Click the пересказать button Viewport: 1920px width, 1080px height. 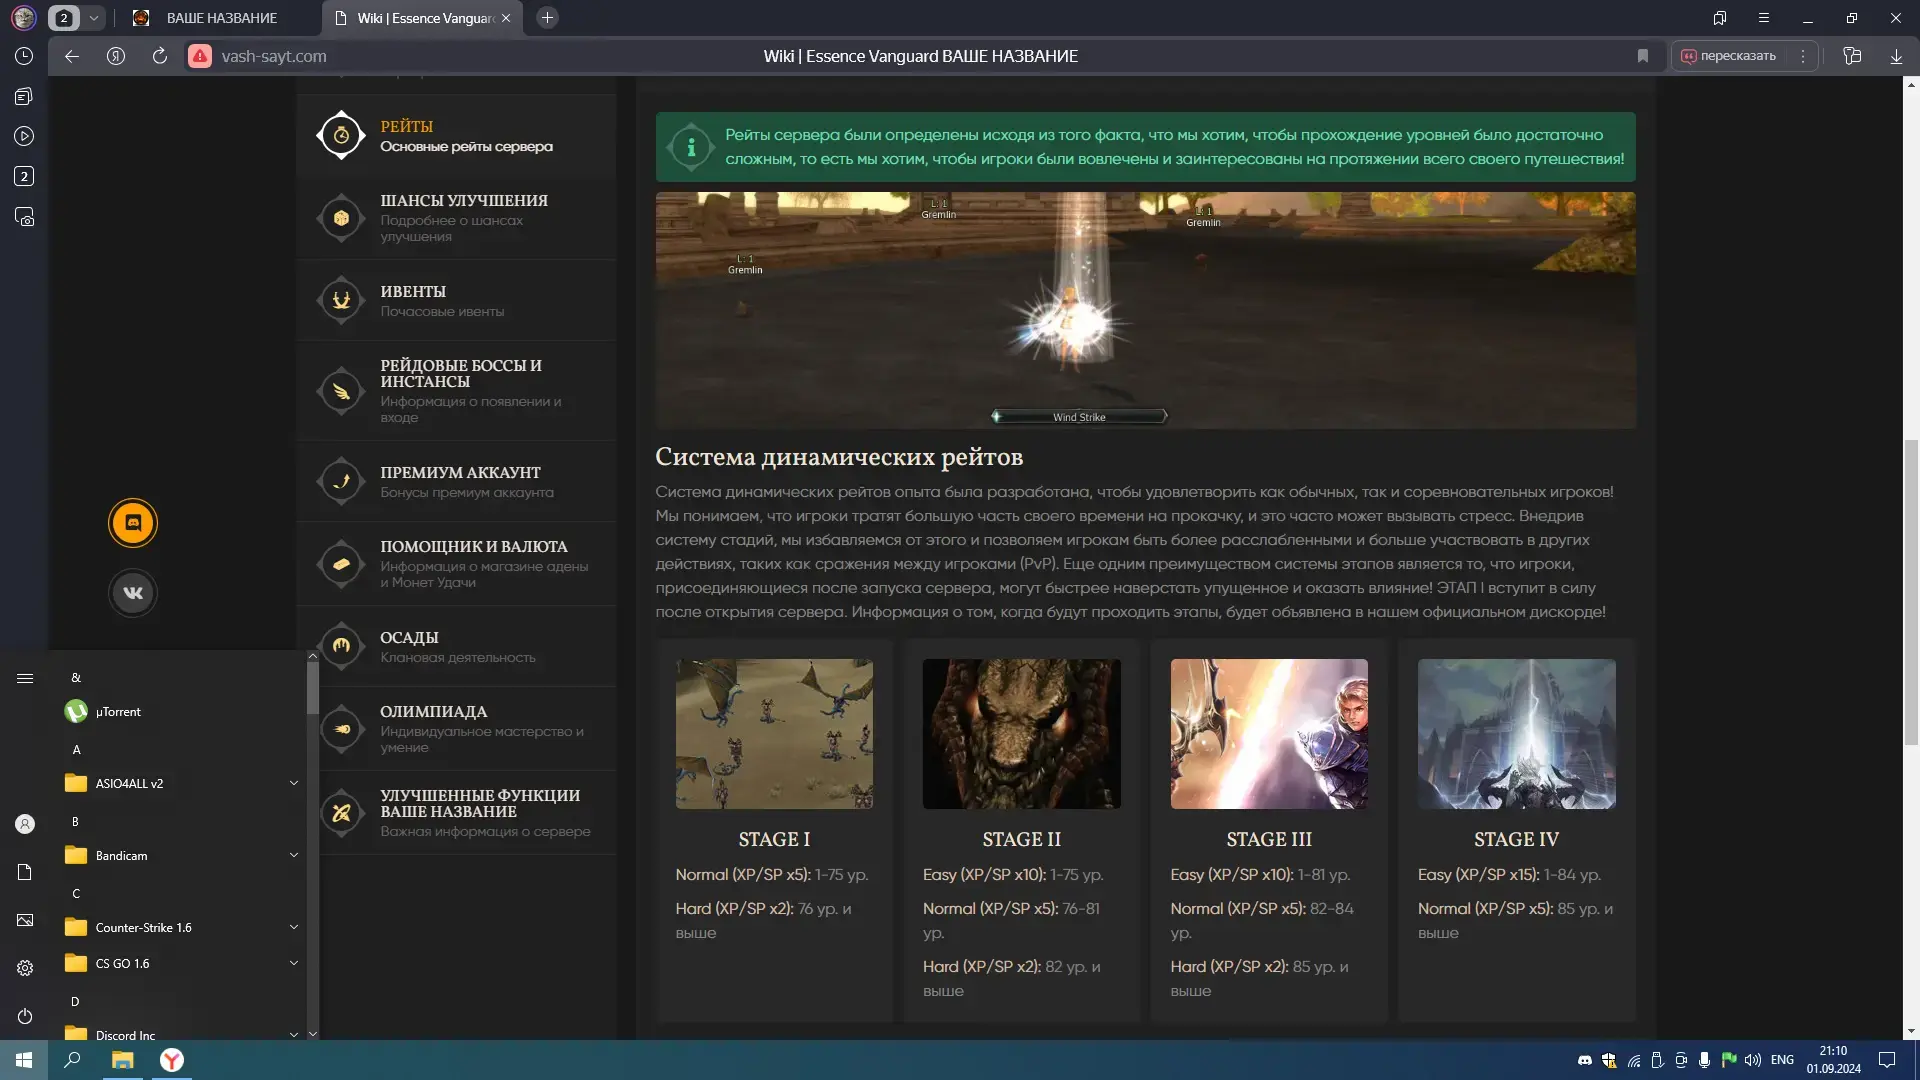click(1729, 56)
